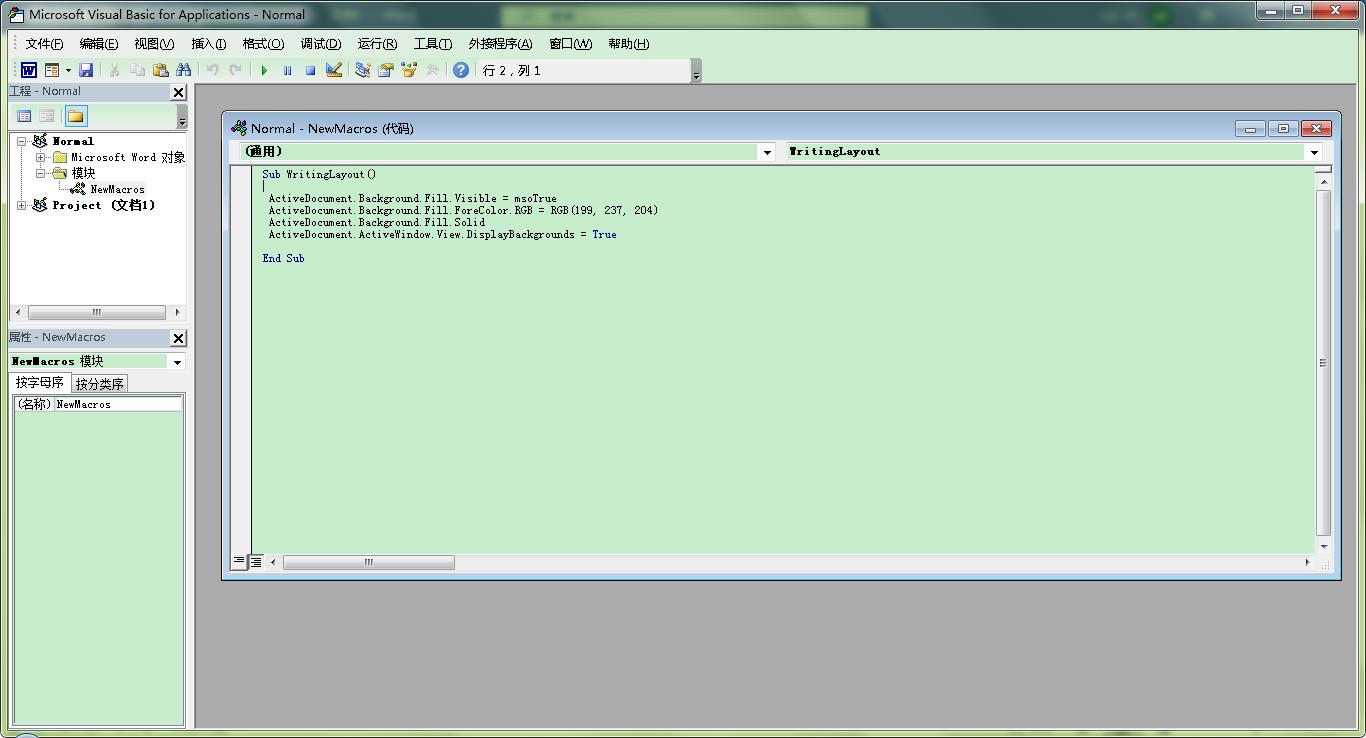The image size is (1366, 738).
Task: Switch to Microsoft Word view icon
Action: tap(29, 70)
